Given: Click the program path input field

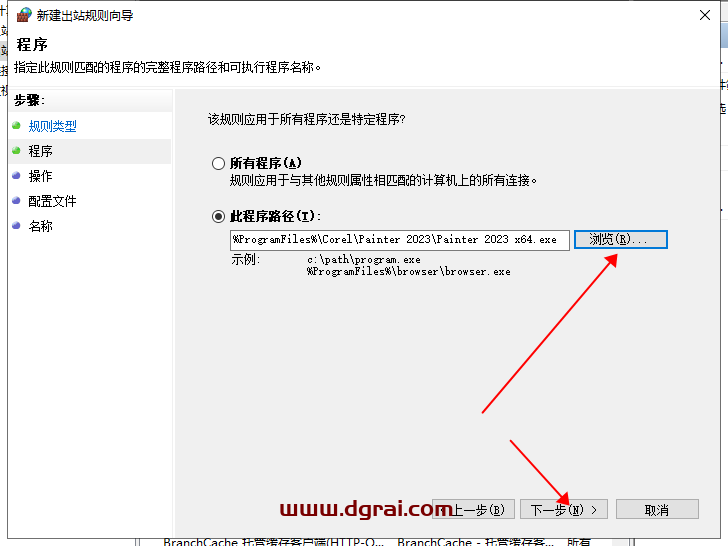Looking at the screenshot, I should pos(400,240).
